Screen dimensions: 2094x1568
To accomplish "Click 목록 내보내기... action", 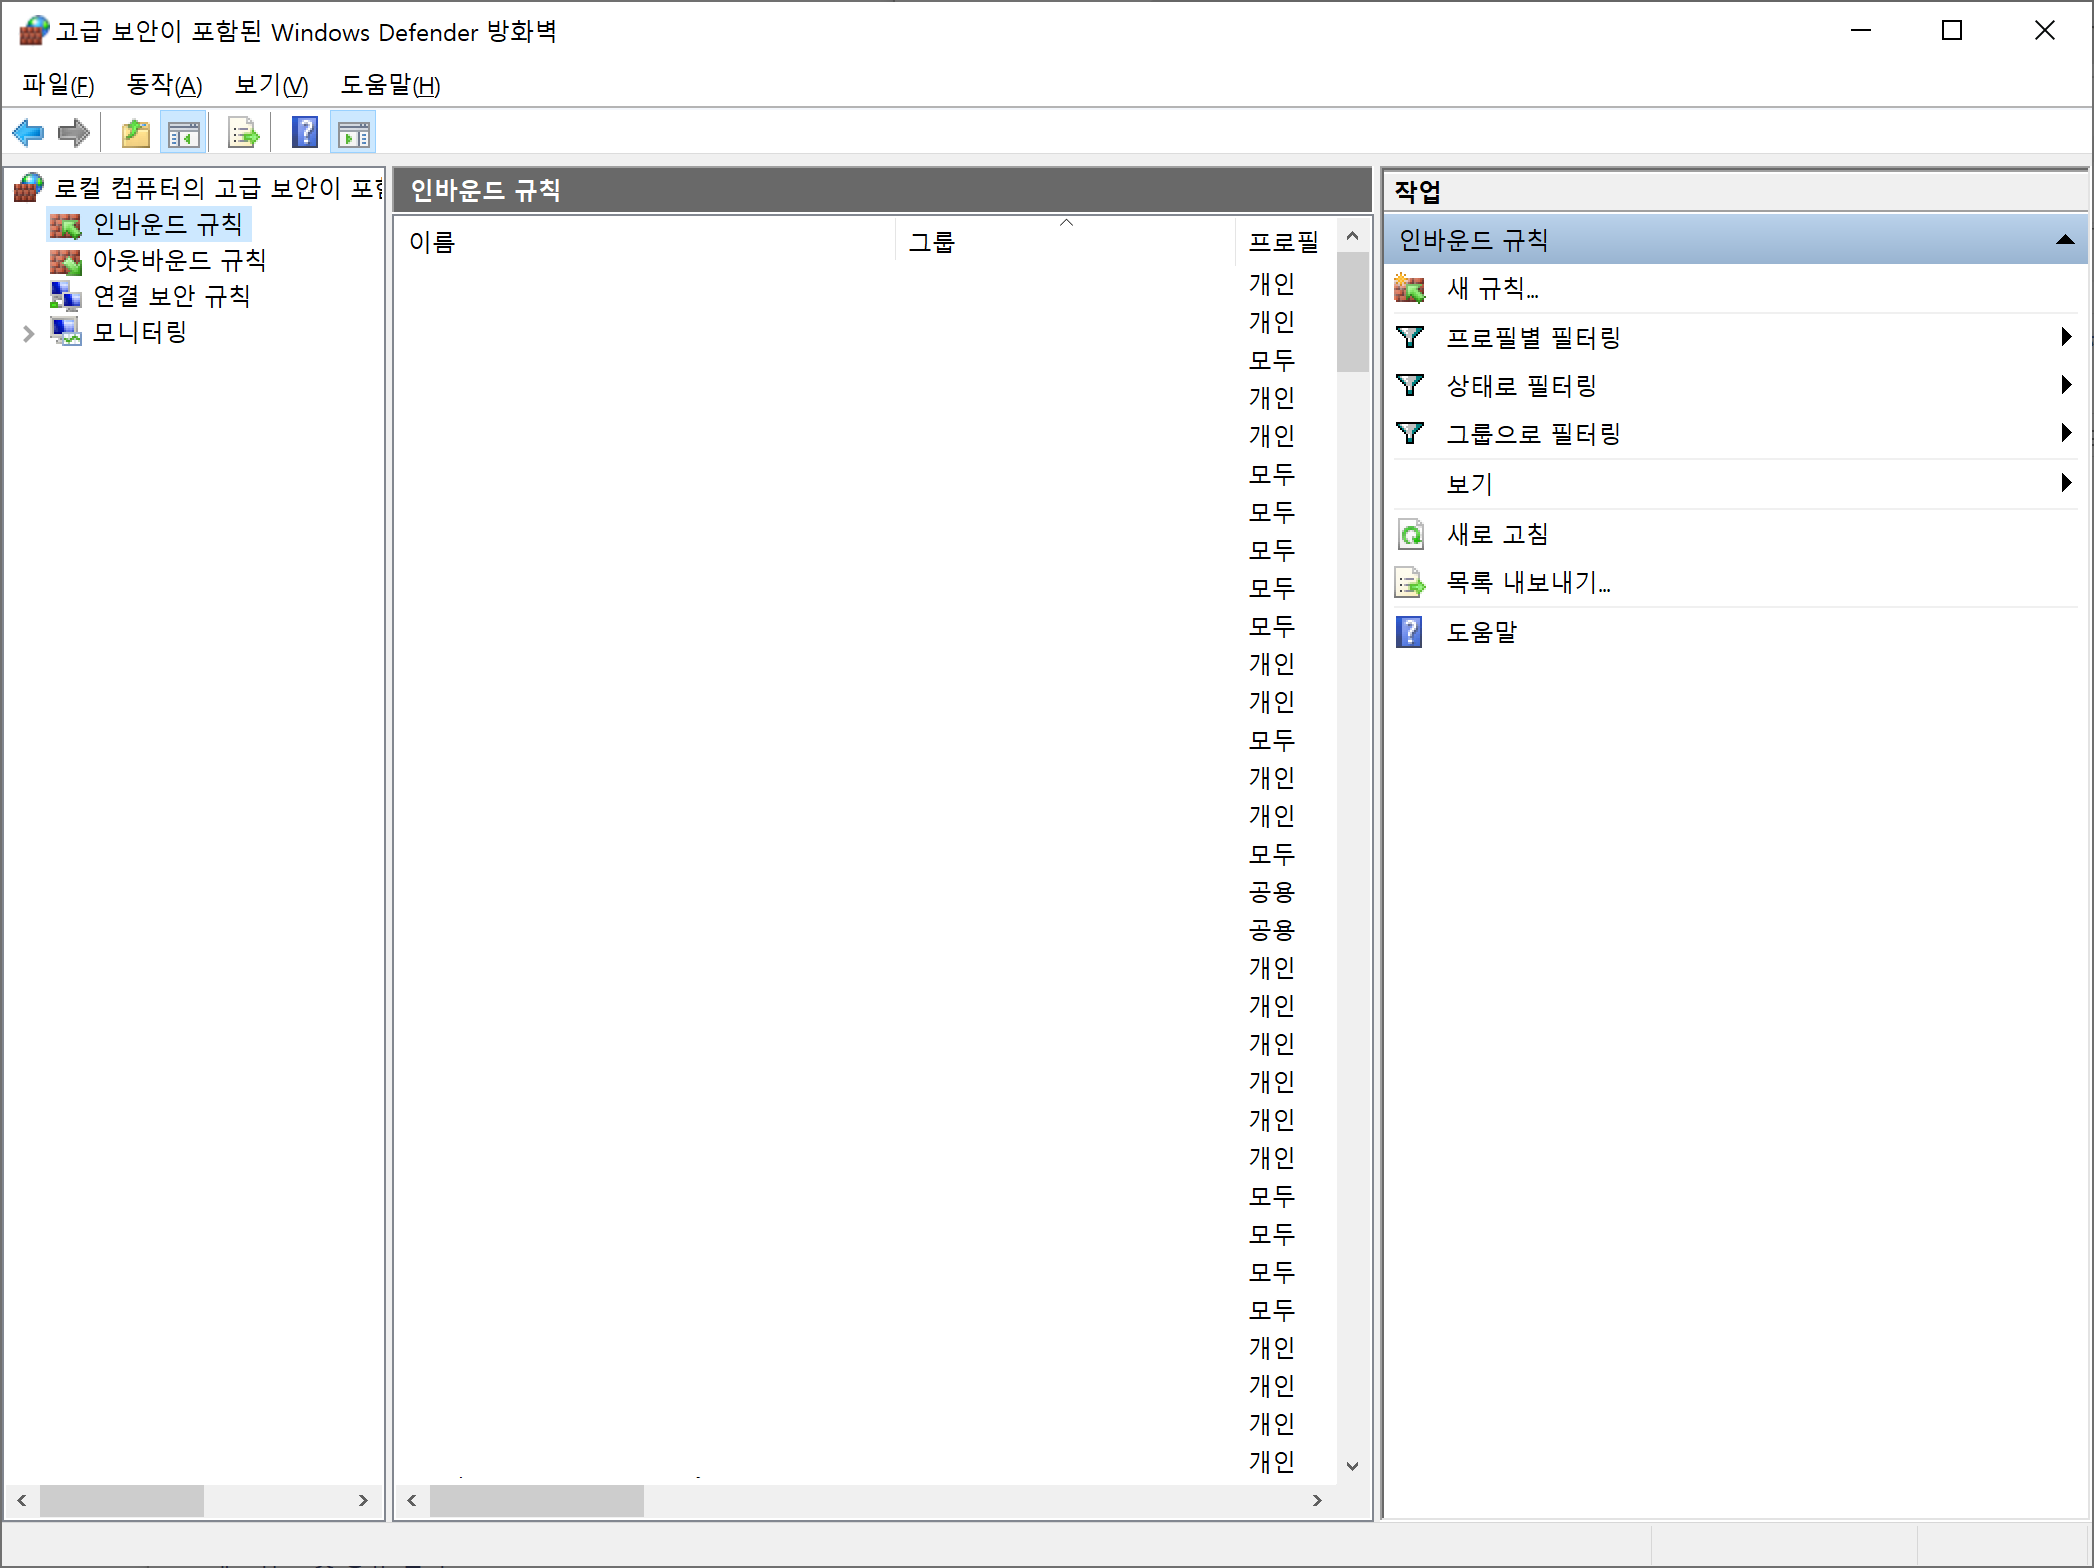I will pos(1528,582).
